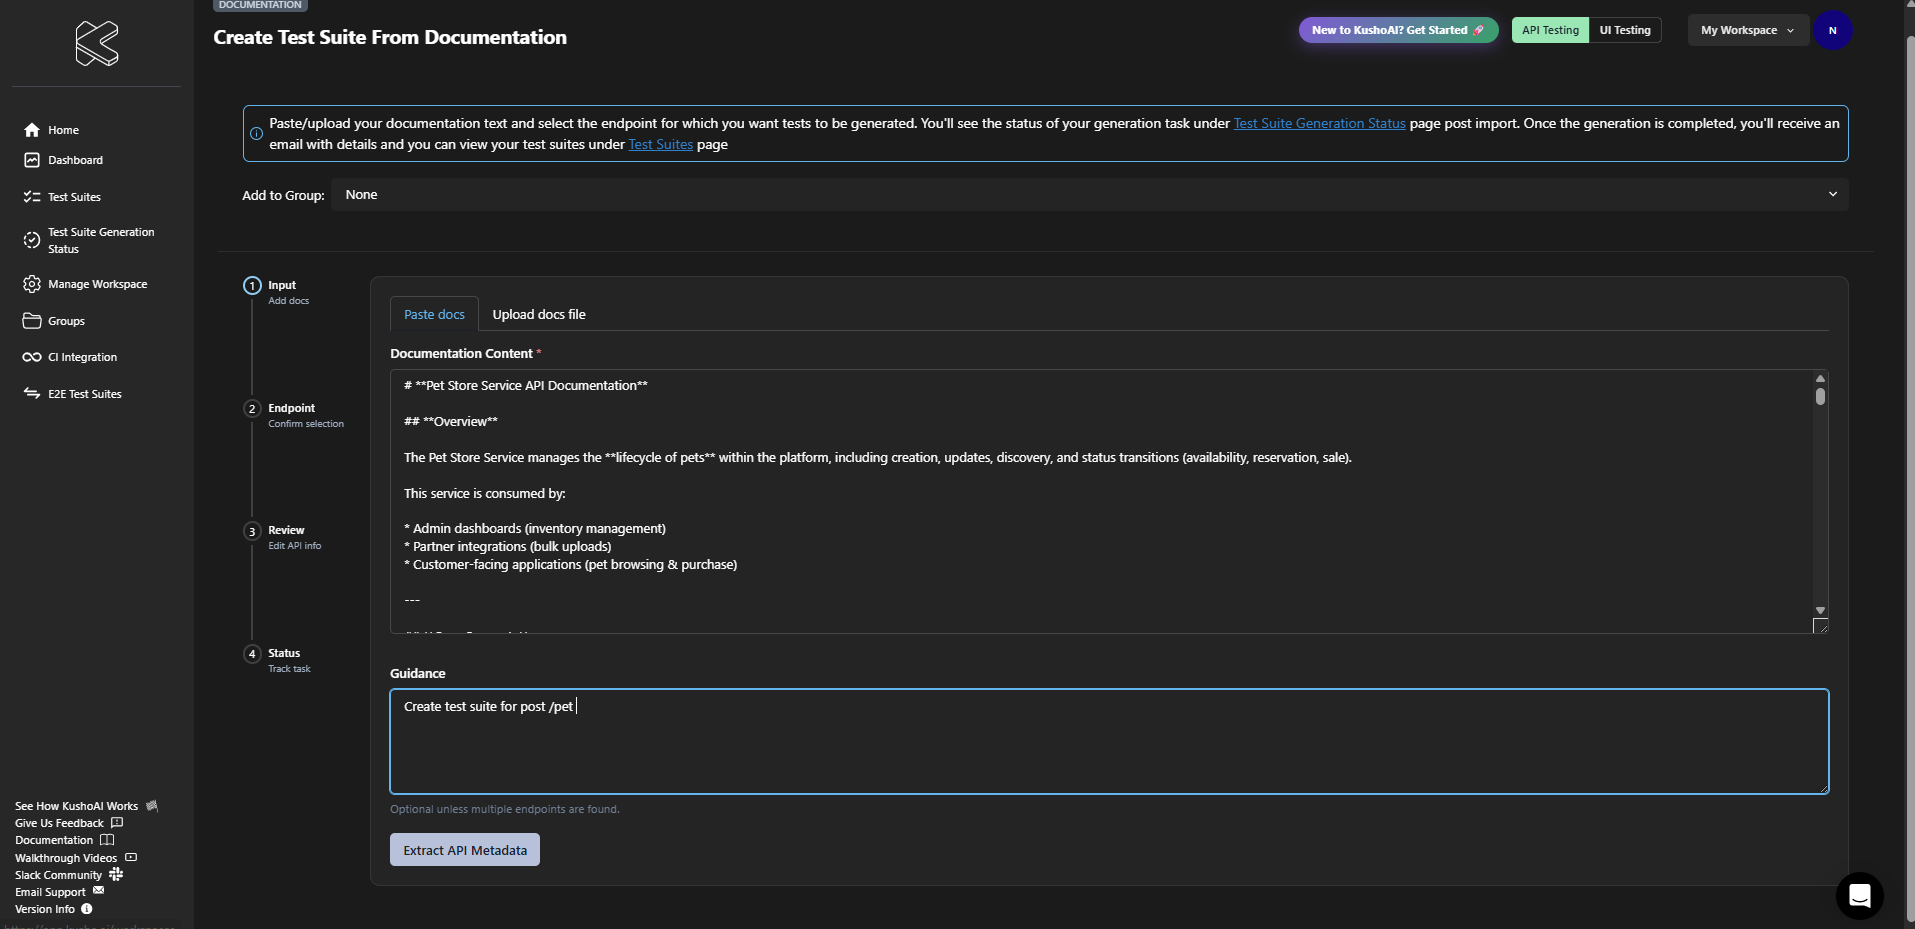Viewport: 1915px width, 929px height.
Task: Select the Paste docs tab
Action: (434, 314)
